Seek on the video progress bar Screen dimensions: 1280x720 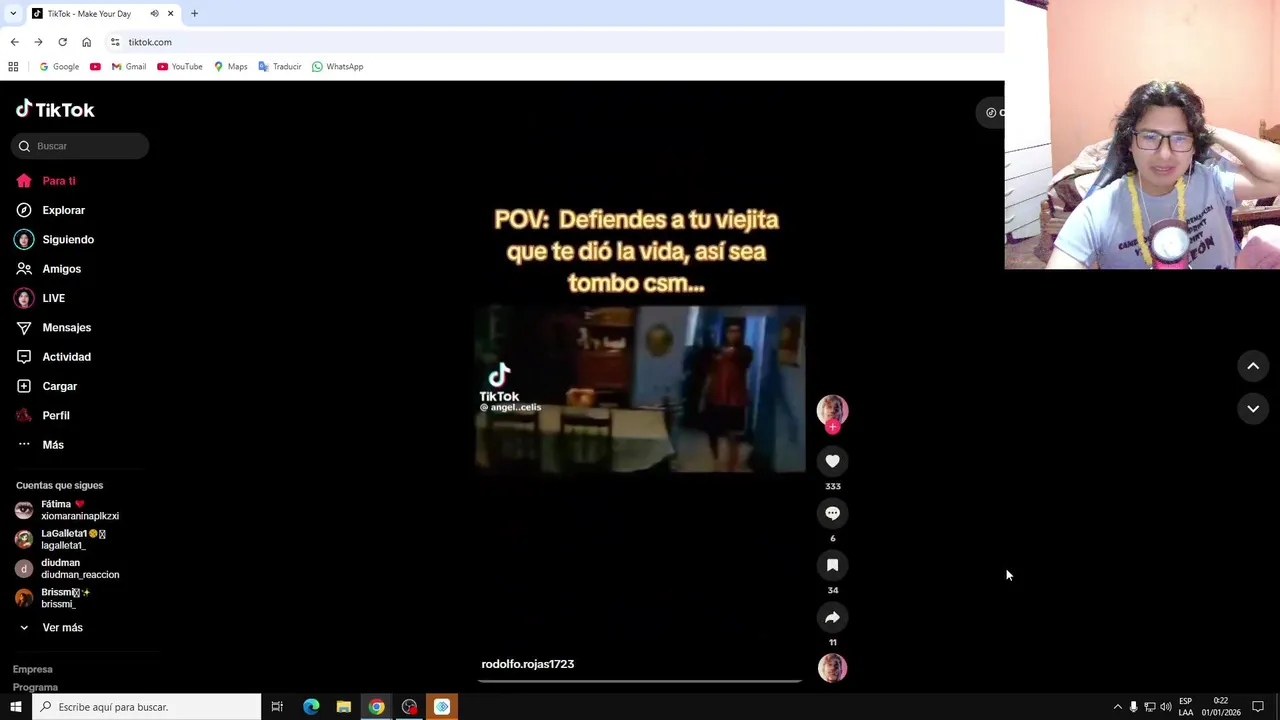[x=640, y=681]
